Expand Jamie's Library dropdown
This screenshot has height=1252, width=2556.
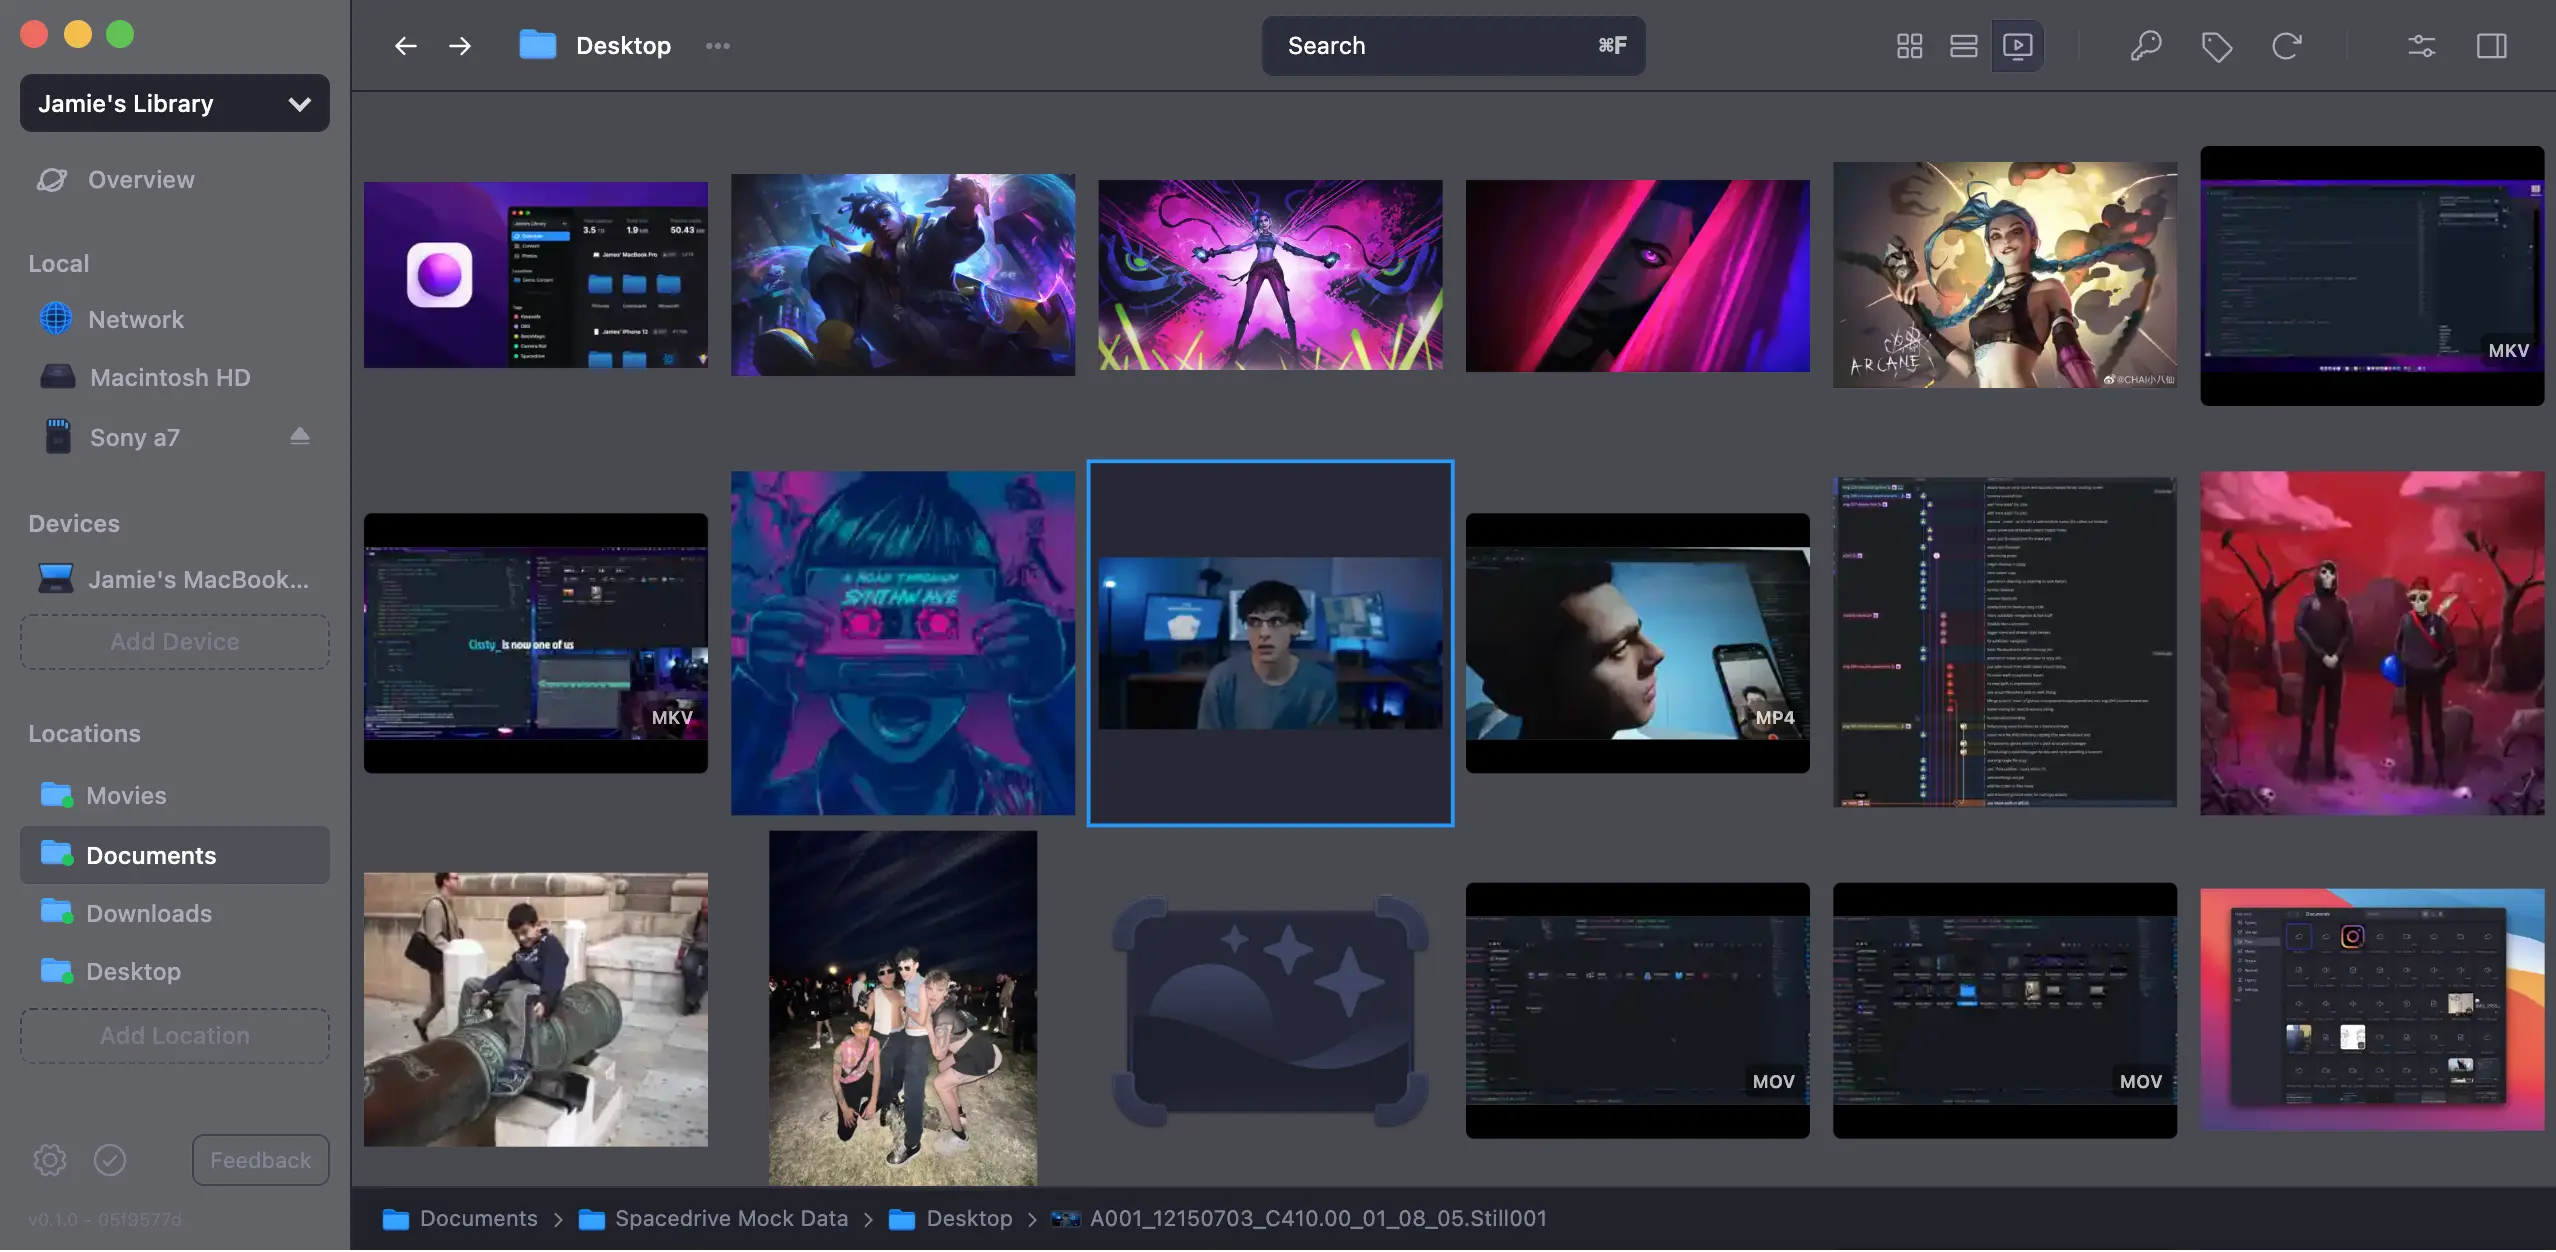click(175, 104)
